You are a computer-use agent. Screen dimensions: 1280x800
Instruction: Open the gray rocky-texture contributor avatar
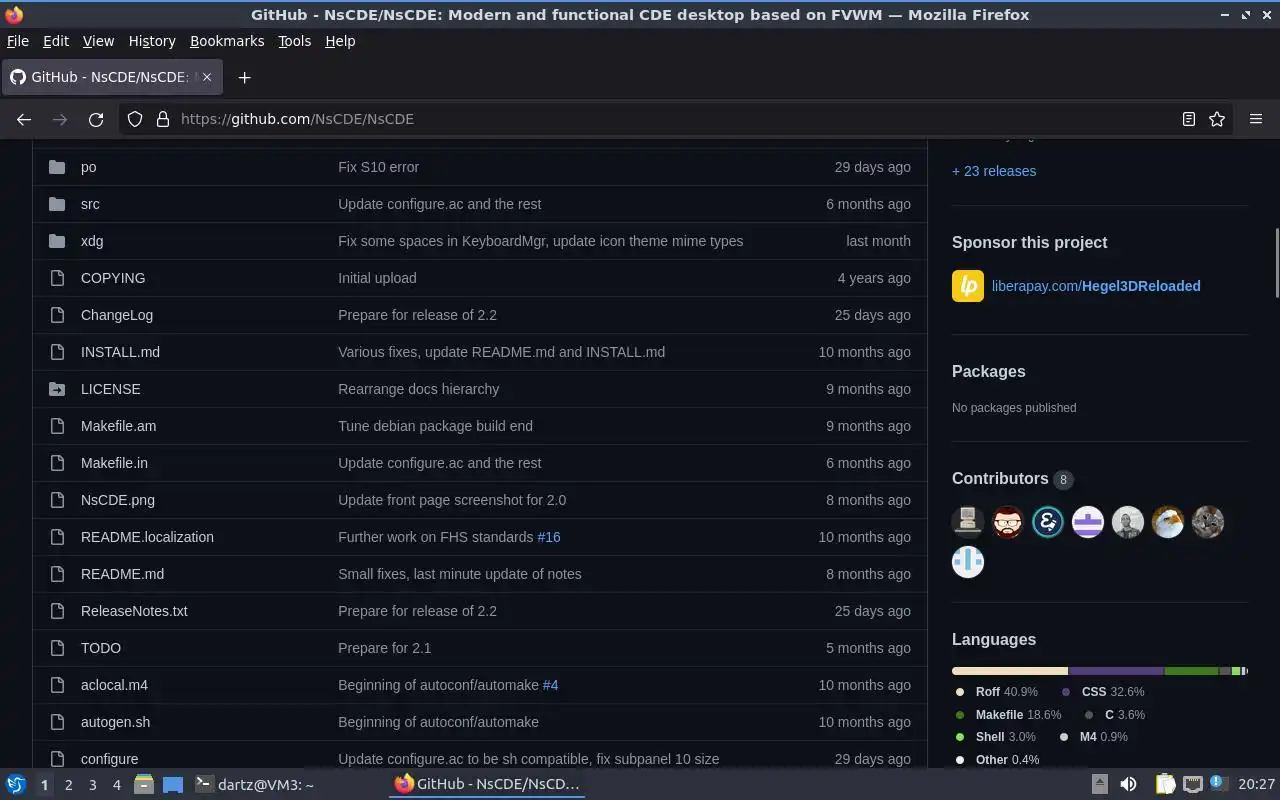pyautogui.click(x=1208, y=522)
